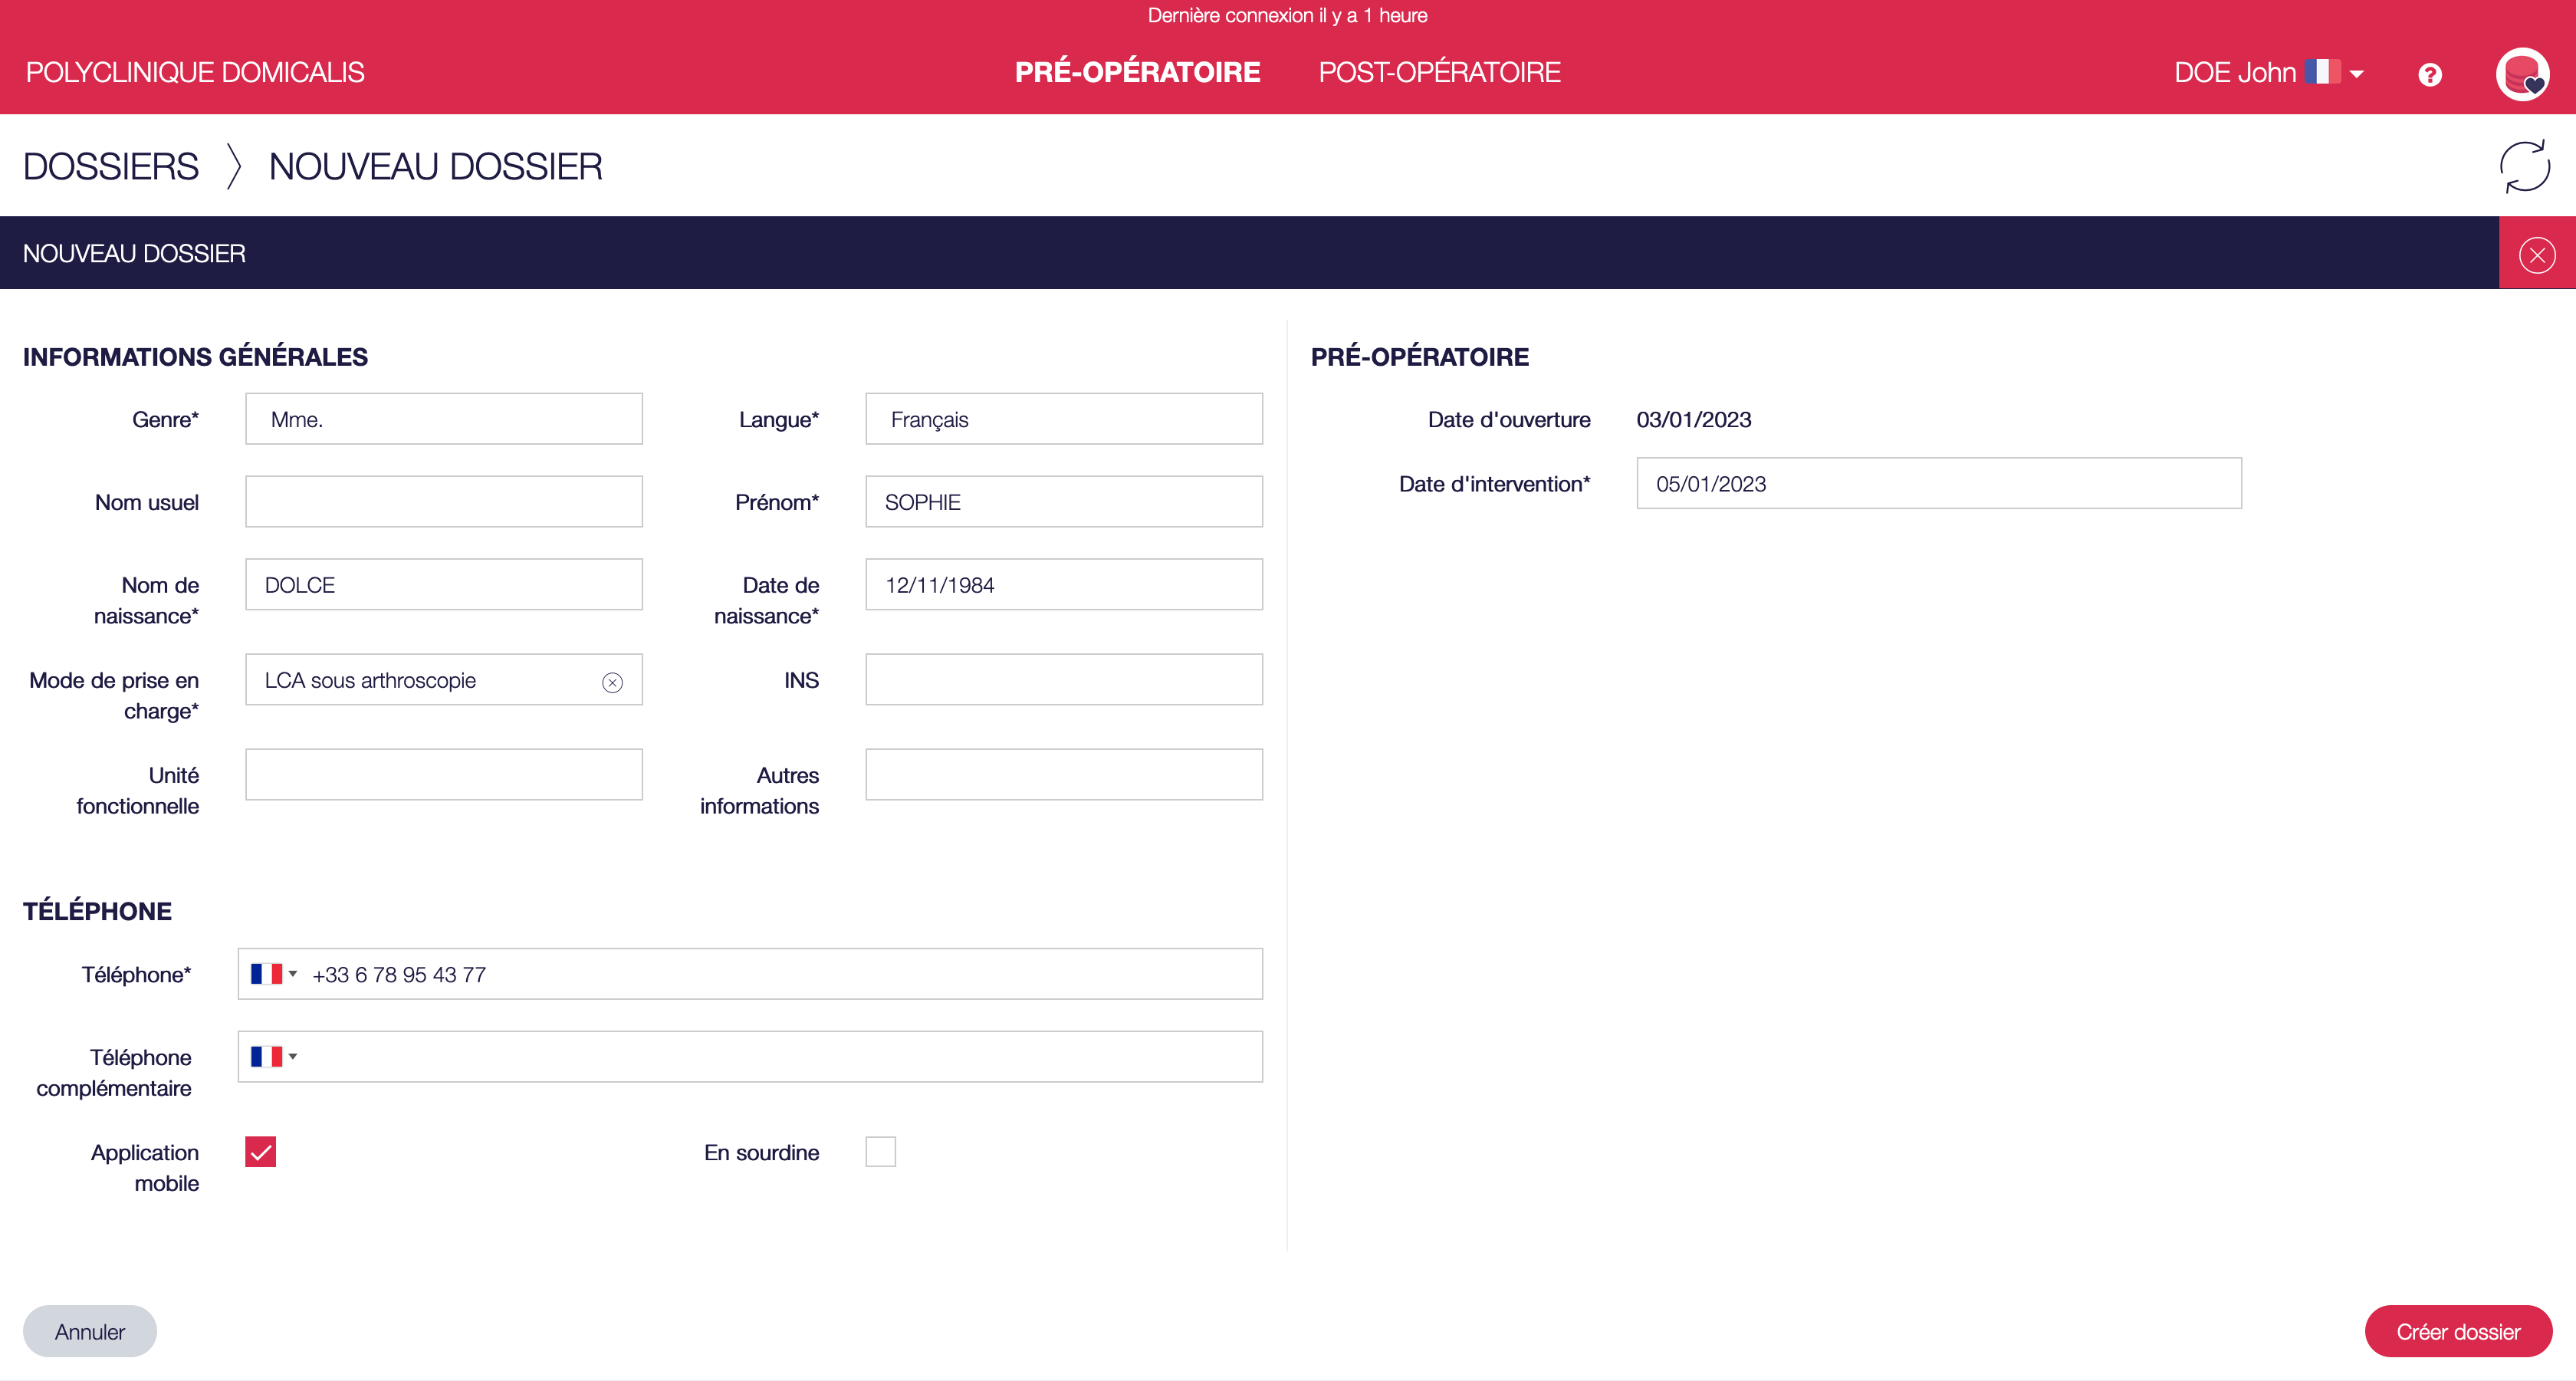Switch to the POST-OPÉRATOIRE tab

click(1439, 72)
